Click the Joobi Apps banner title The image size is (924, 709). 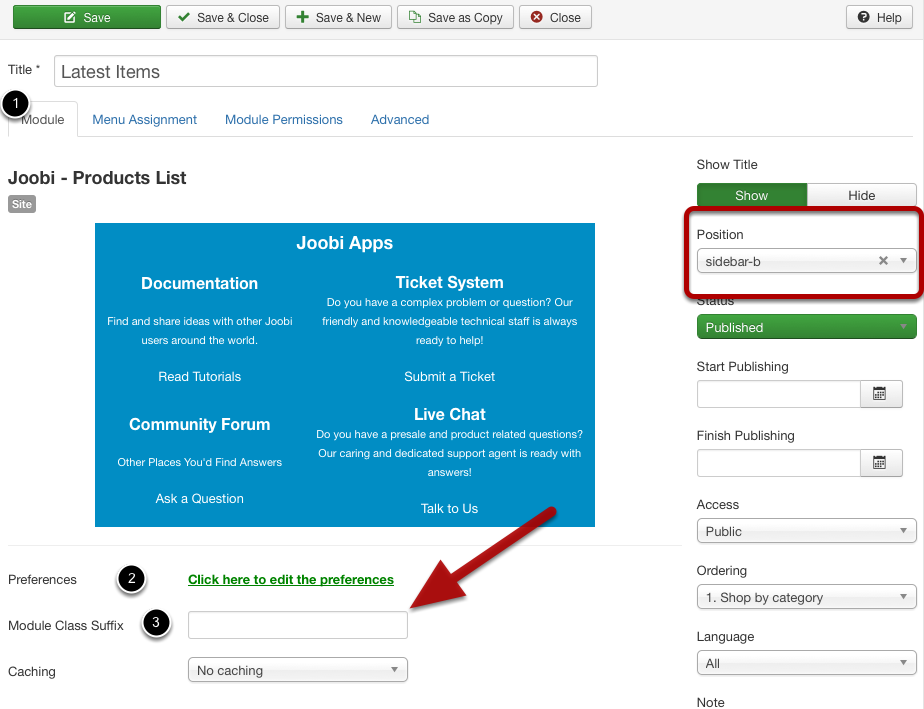tap(345, 243)
